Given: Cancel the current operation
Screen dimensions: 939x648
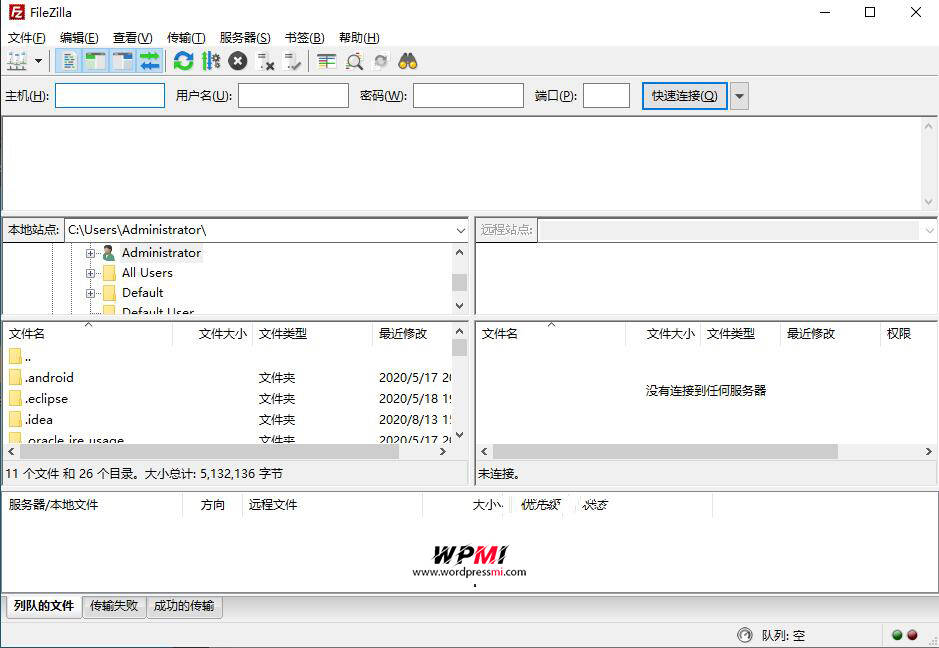Looking at the screenshot, I should 236,60.
